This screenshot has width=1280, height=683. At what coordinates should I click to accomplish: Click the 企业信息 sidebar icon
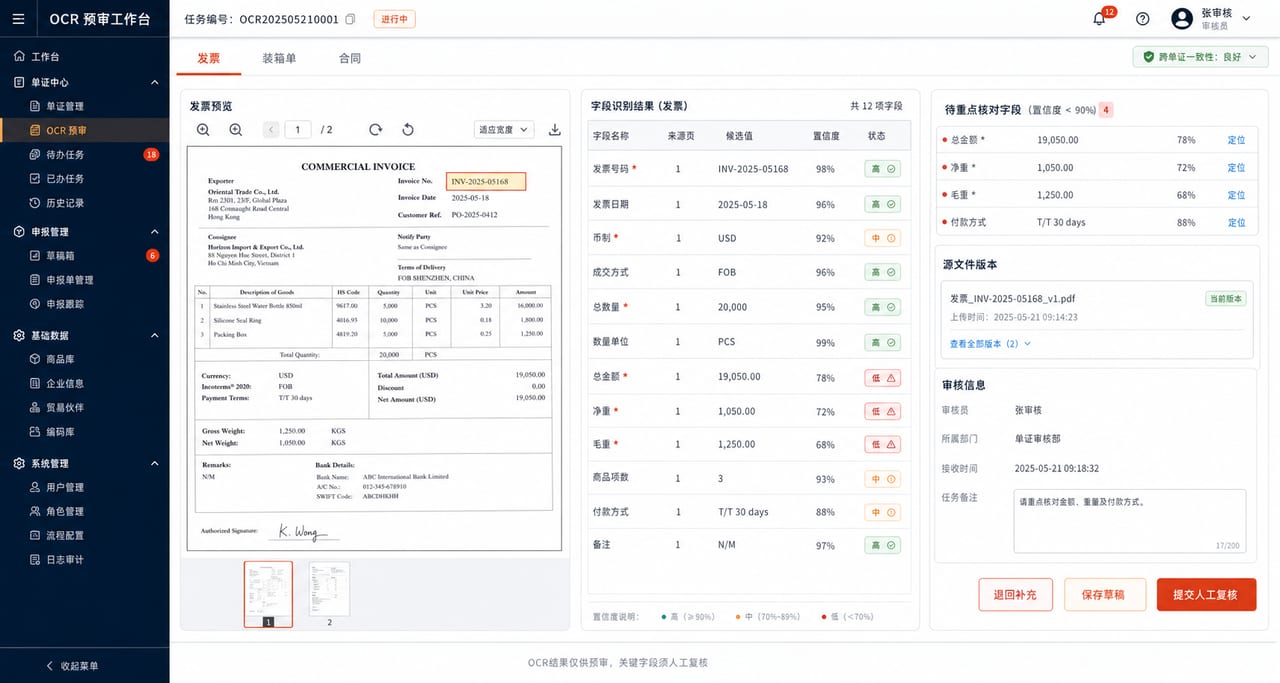[36, 383]
